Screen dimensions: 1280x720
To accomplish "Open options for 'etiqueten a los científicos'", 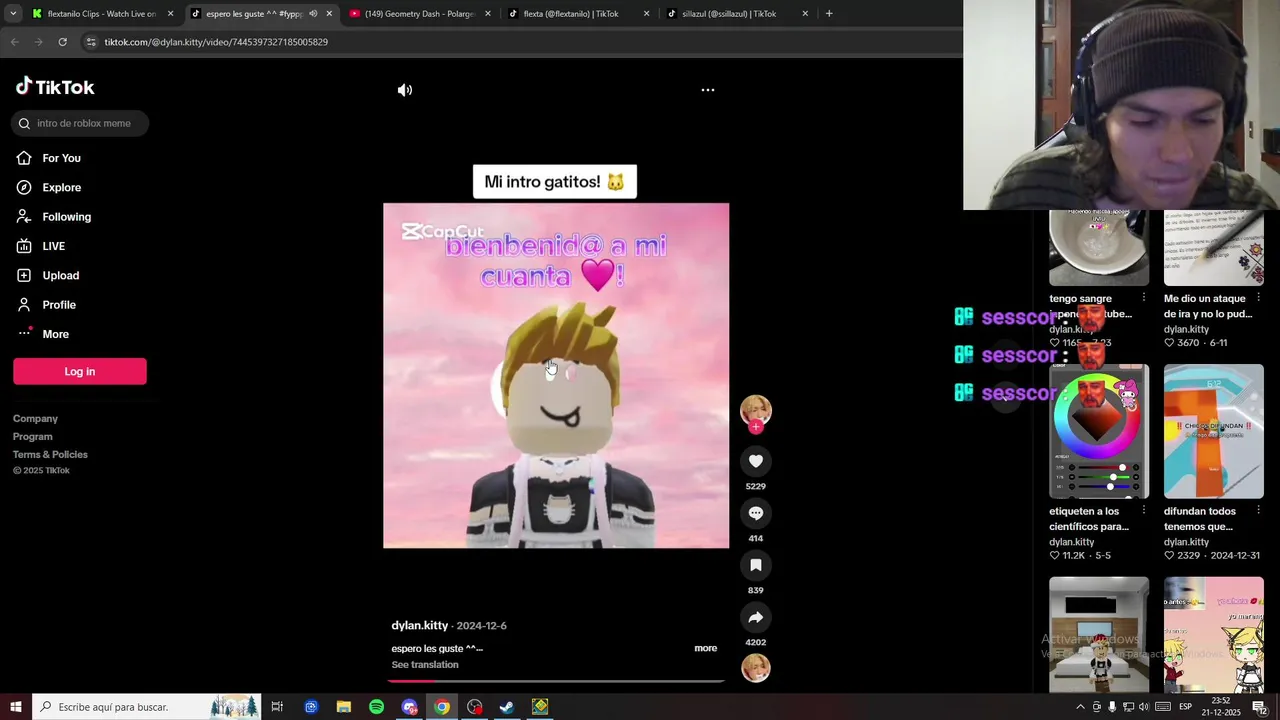I will [1144, 511].
